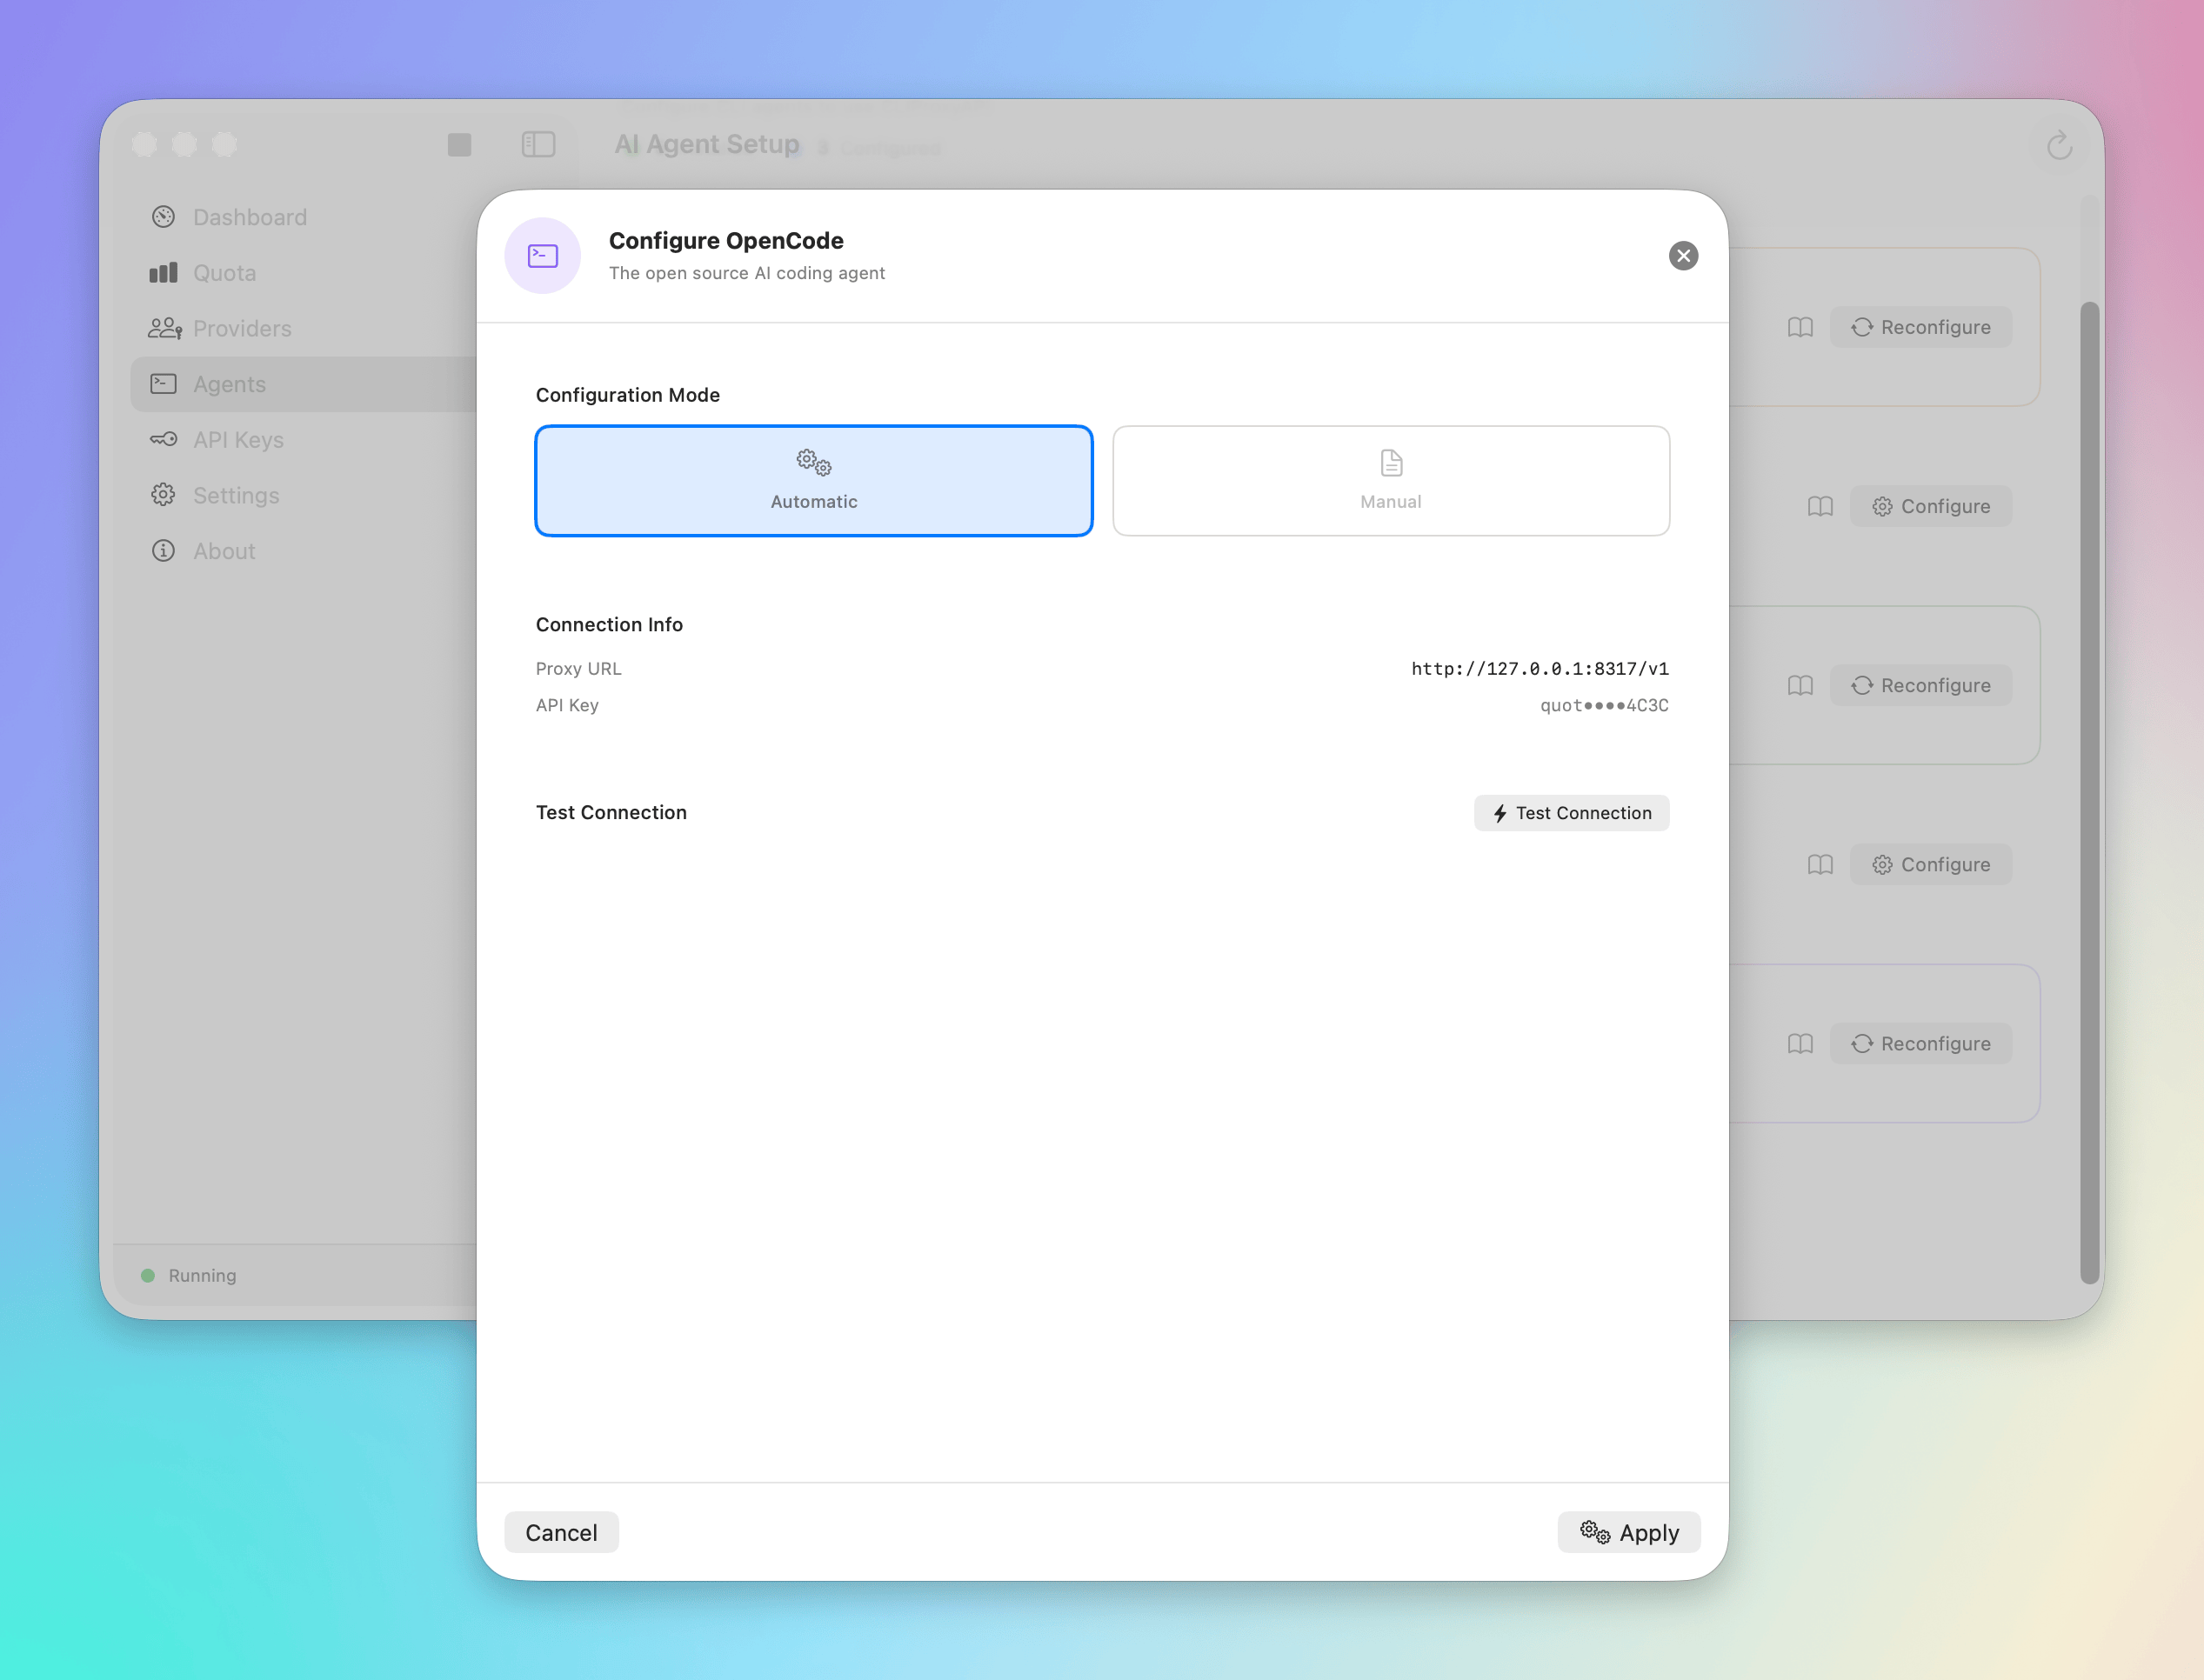The width and height of the screenshot is (2204, 1680).
Task: Select Agents in the sidebar
Action: tap(229, 384)
